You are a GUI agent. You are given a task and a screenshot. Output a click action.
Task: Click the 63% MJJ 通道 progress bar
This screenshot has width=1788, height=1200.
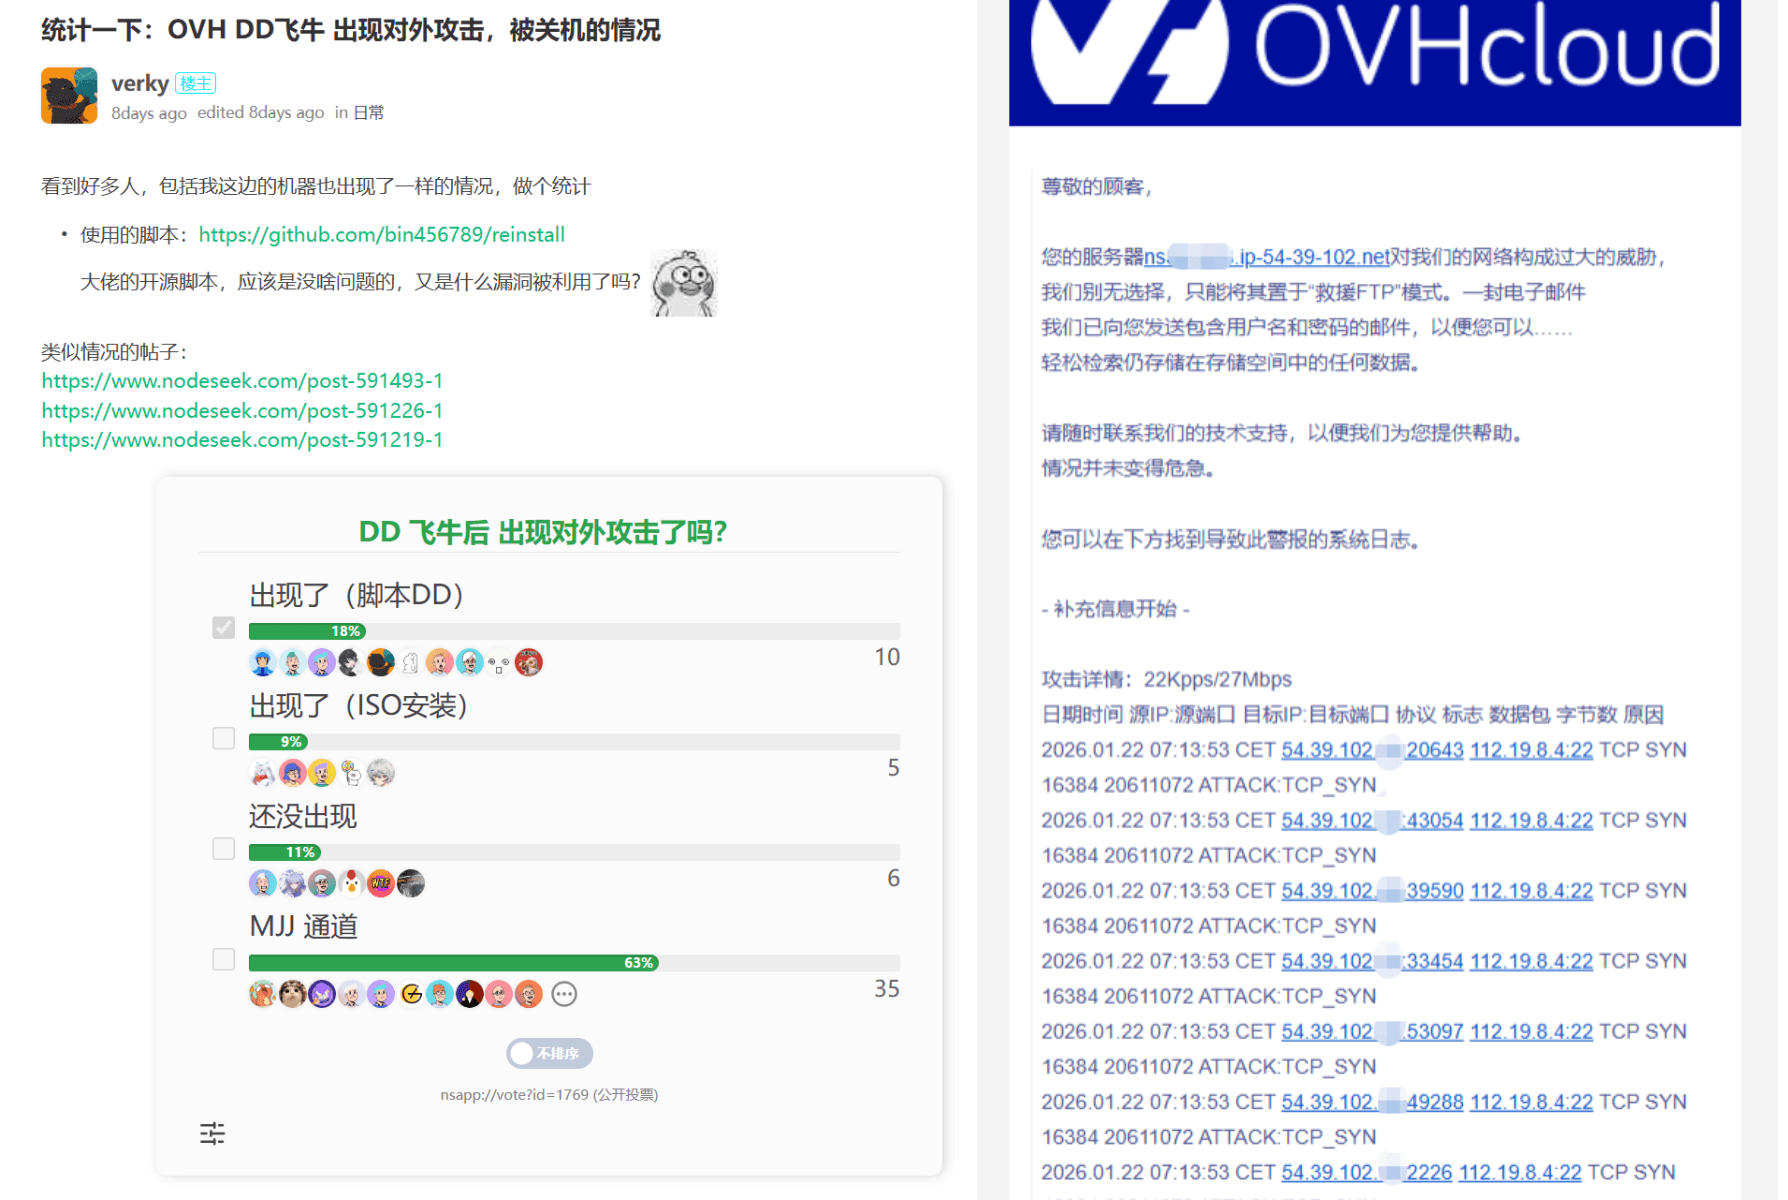pos(453,963)
